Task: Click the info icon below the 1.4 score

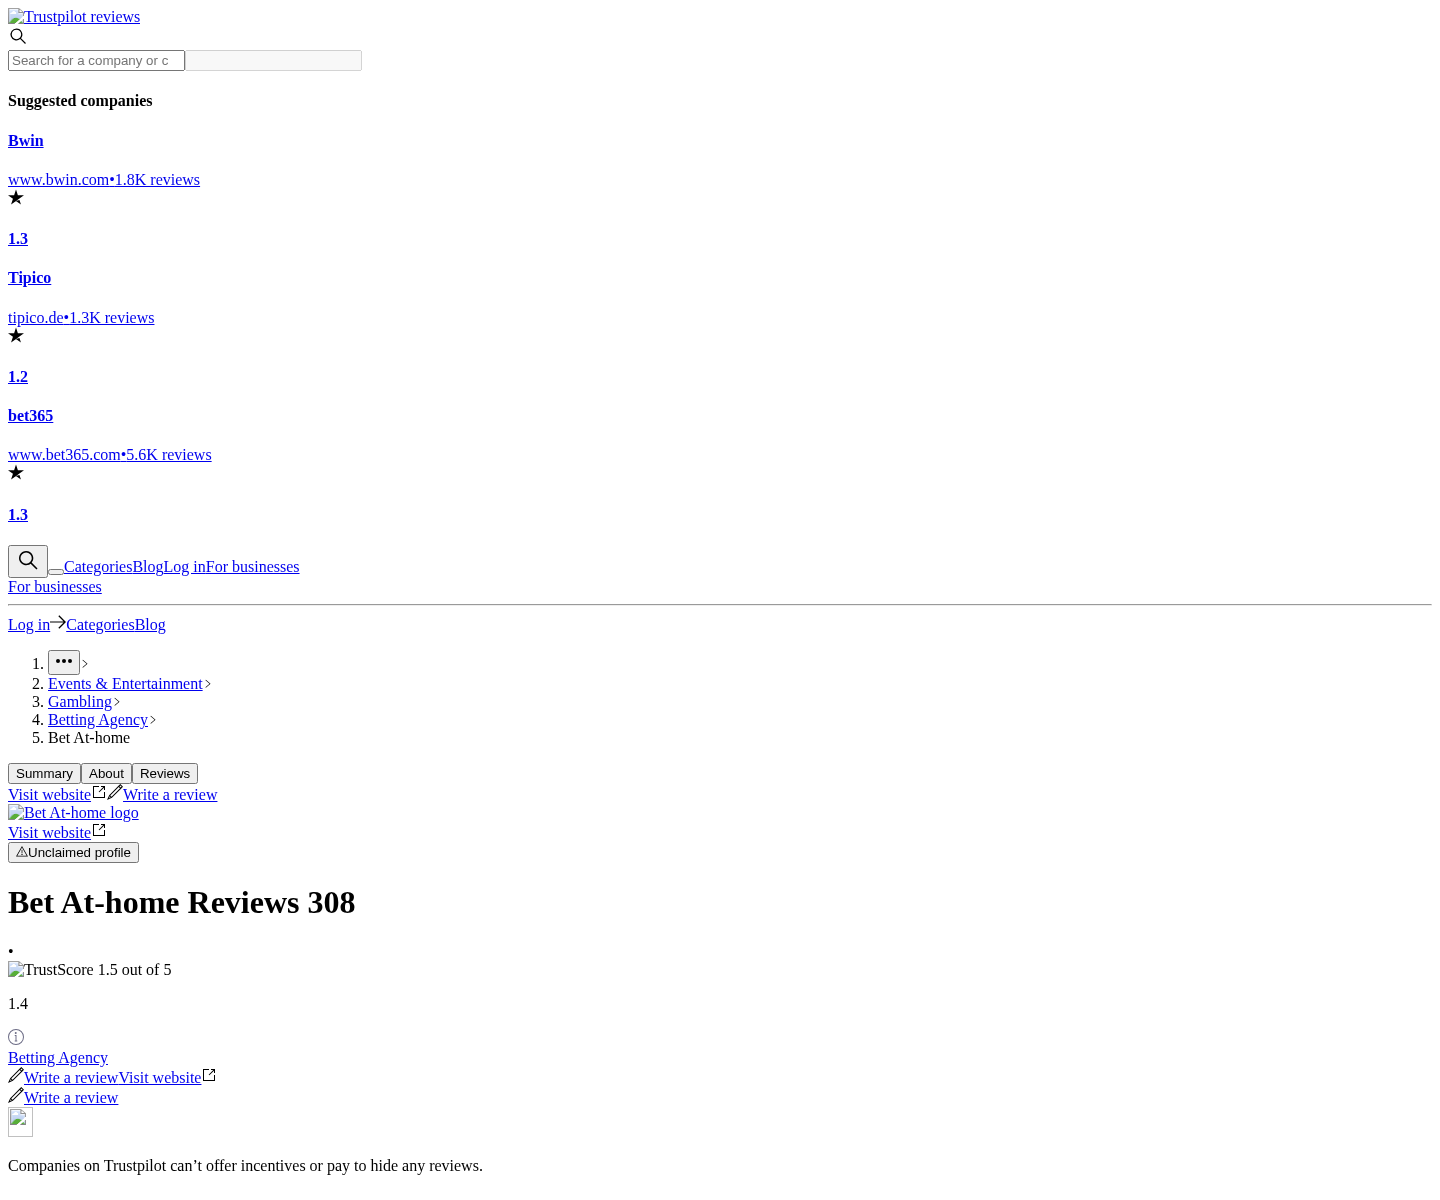Action: click(16, 1037)
